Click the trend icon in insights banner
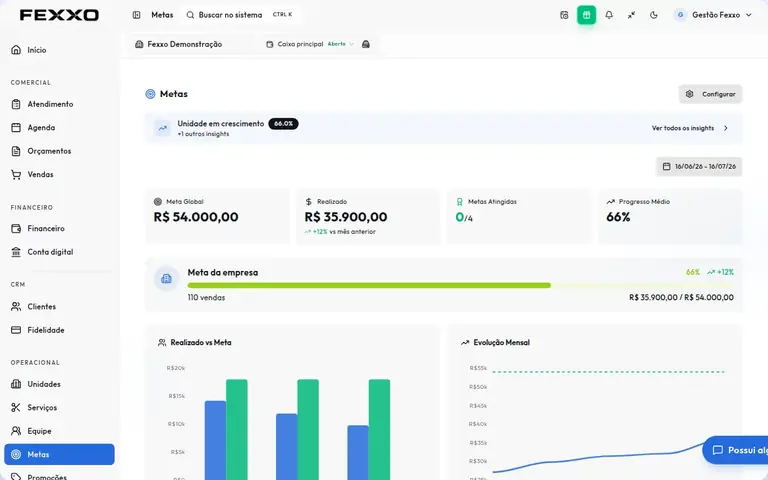Viewport: 768px width, 480px height. [162, 128]
